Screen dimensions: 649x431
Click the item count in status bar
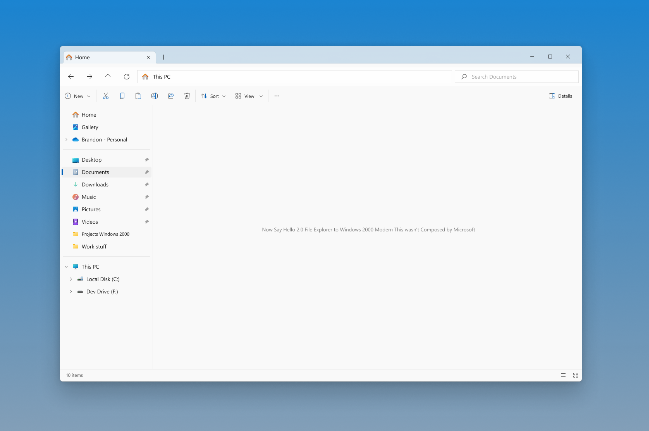click(75, 376)
